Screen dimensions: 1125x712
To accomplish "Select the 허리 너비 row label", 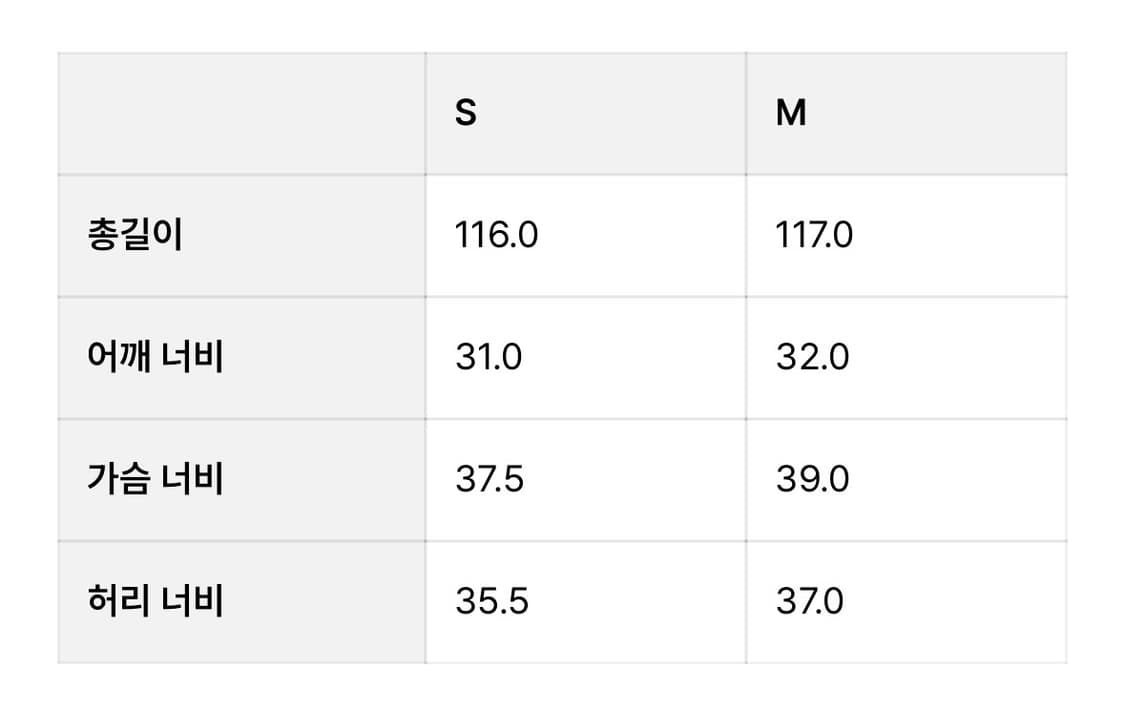I will (155, 601).
